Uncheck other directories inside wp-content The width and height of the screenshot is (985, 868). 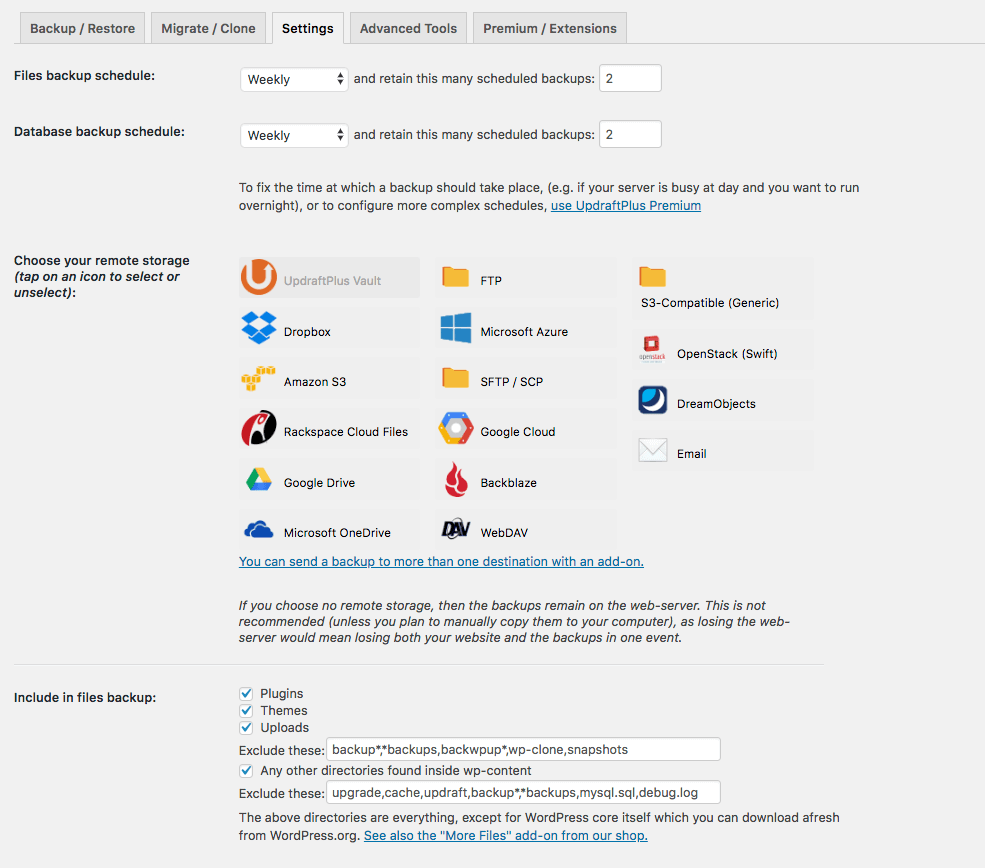[x=245, y=770]
